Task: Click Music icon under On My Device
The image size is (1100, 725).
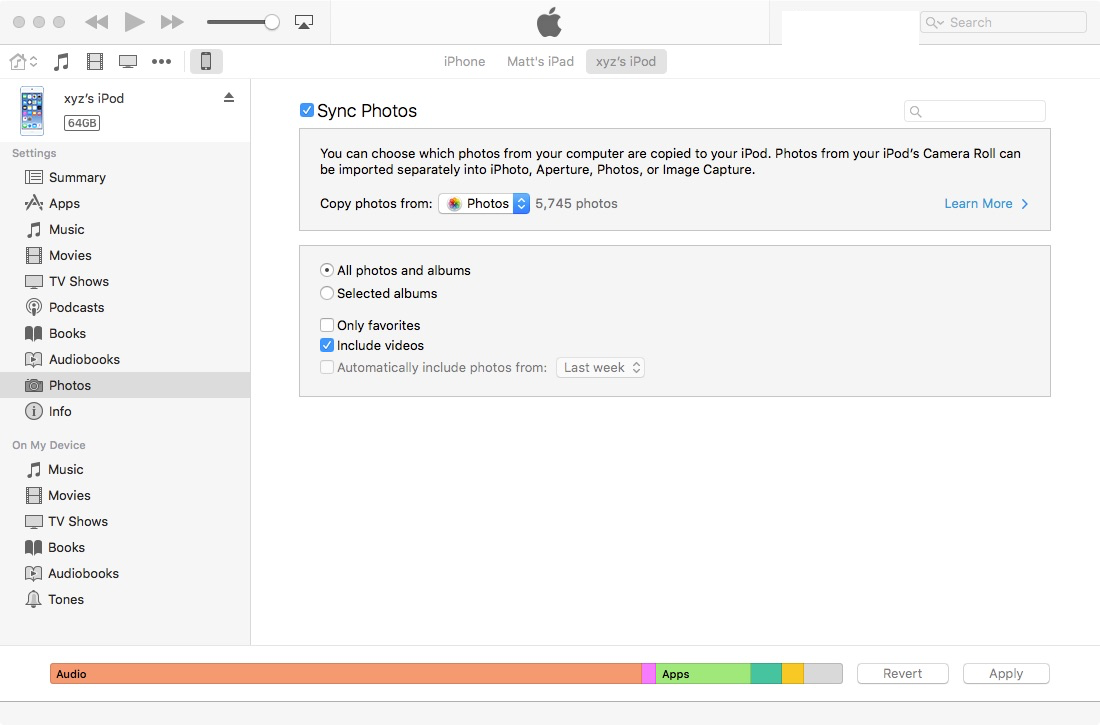Action: (x=34, y=470)
